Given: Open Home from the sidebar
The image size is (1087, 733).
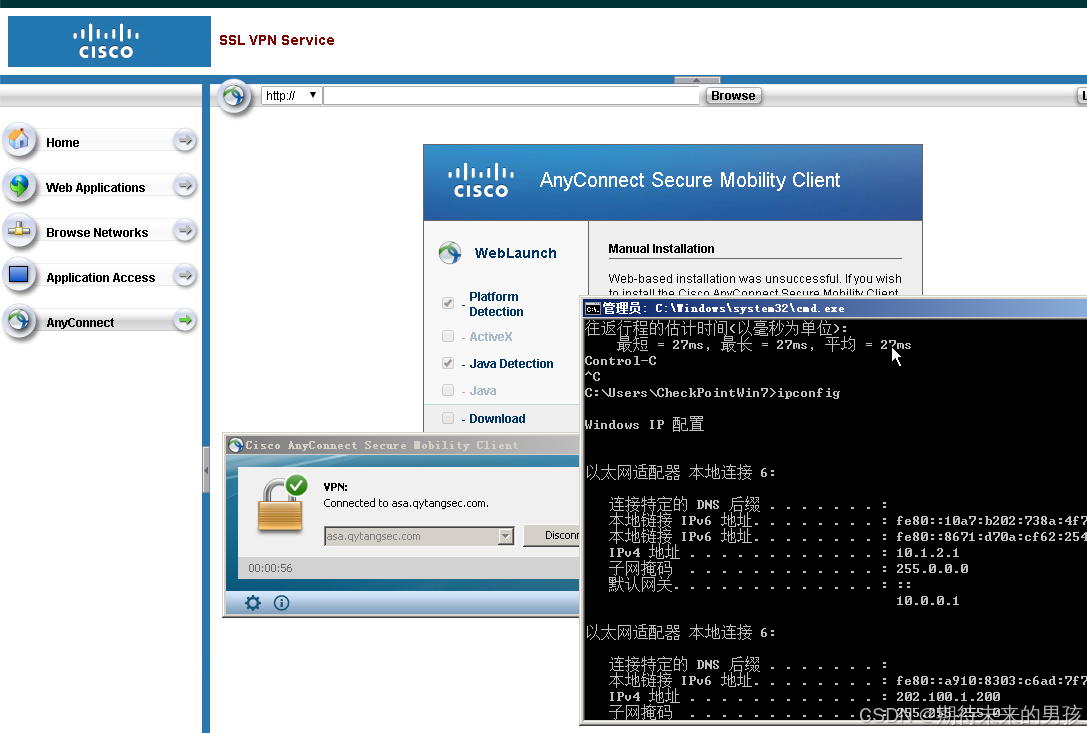Looking at the screenshot, I should tap(62, 142).
